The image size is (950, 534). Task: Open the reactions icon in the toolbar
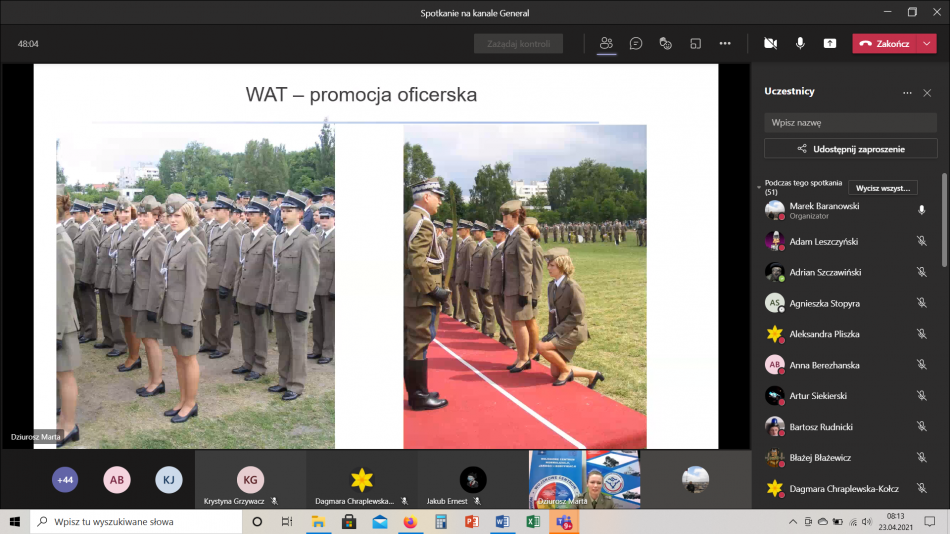click(x=665, y=44)
